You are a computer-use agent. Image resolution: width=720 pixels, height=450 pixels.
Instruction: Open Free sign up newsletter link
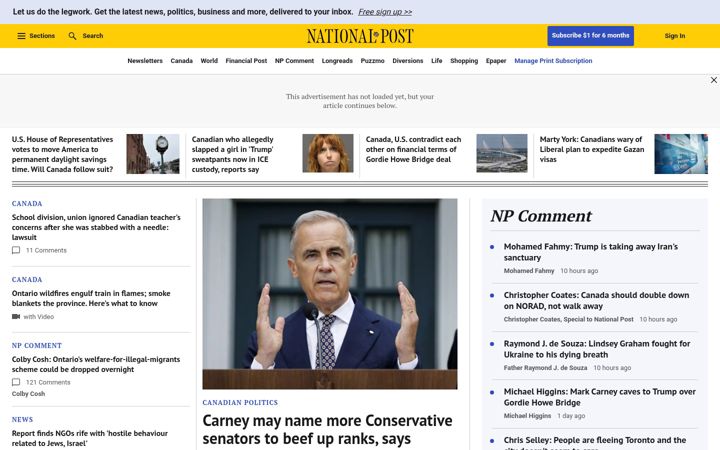pos(385,12)
